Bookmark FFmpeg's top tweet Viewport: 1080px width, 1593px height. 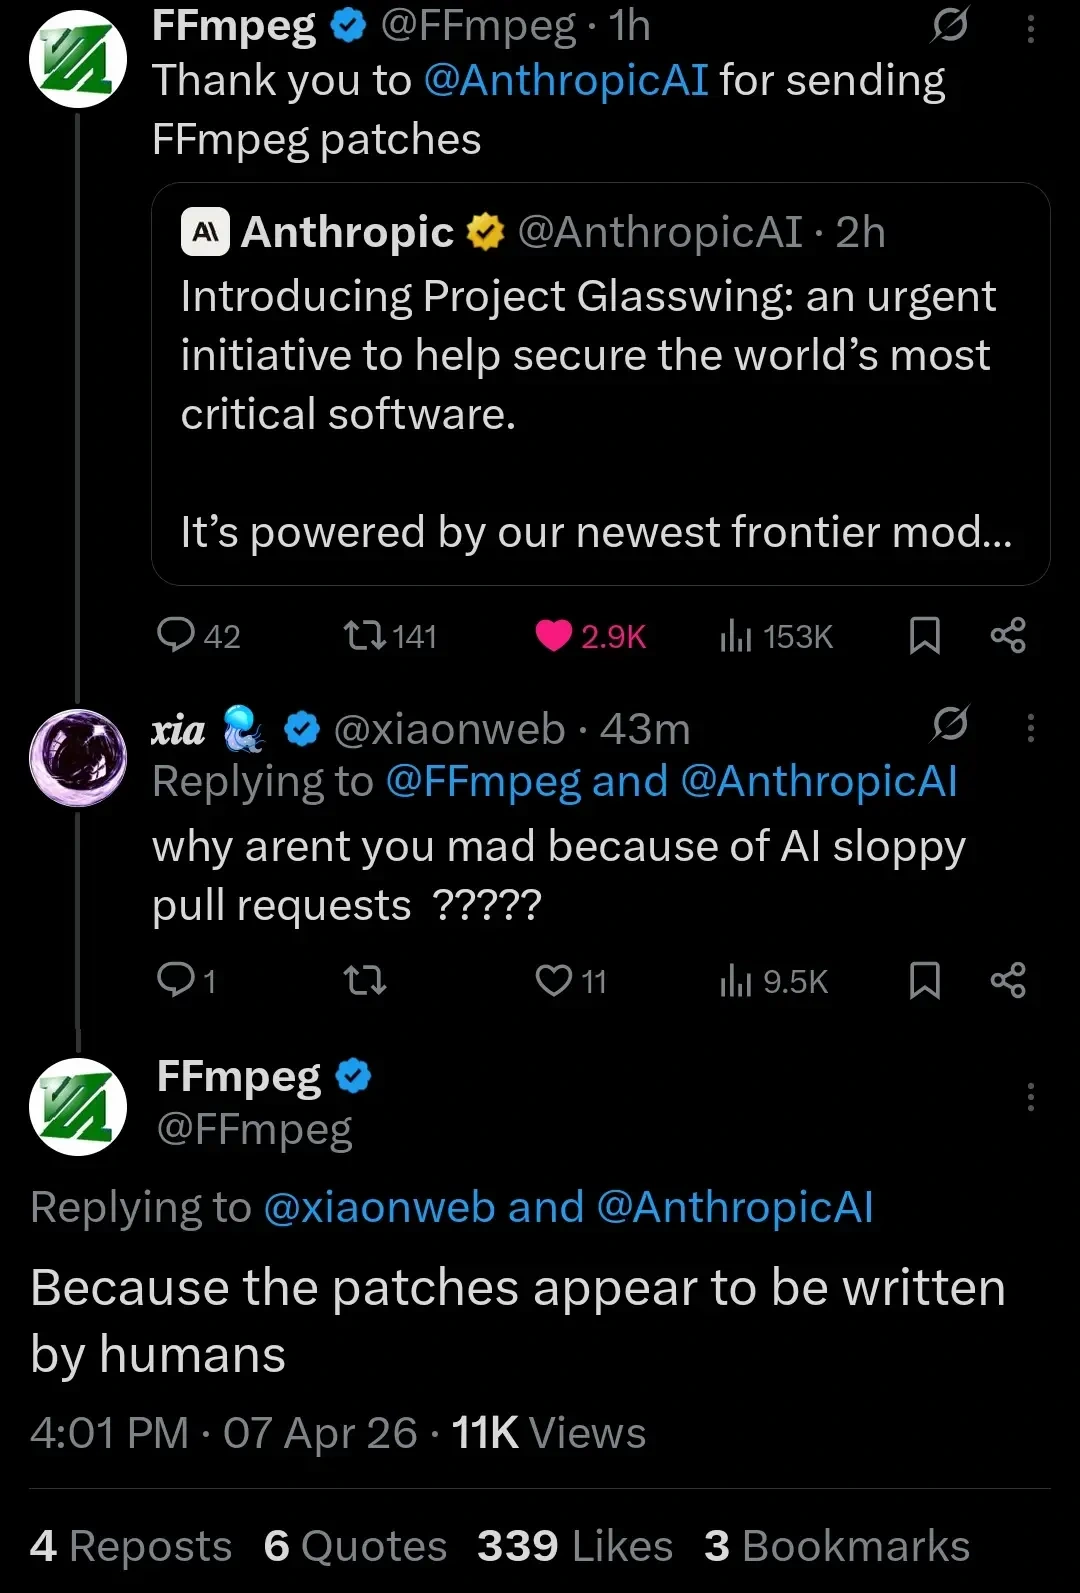(924, 635)
